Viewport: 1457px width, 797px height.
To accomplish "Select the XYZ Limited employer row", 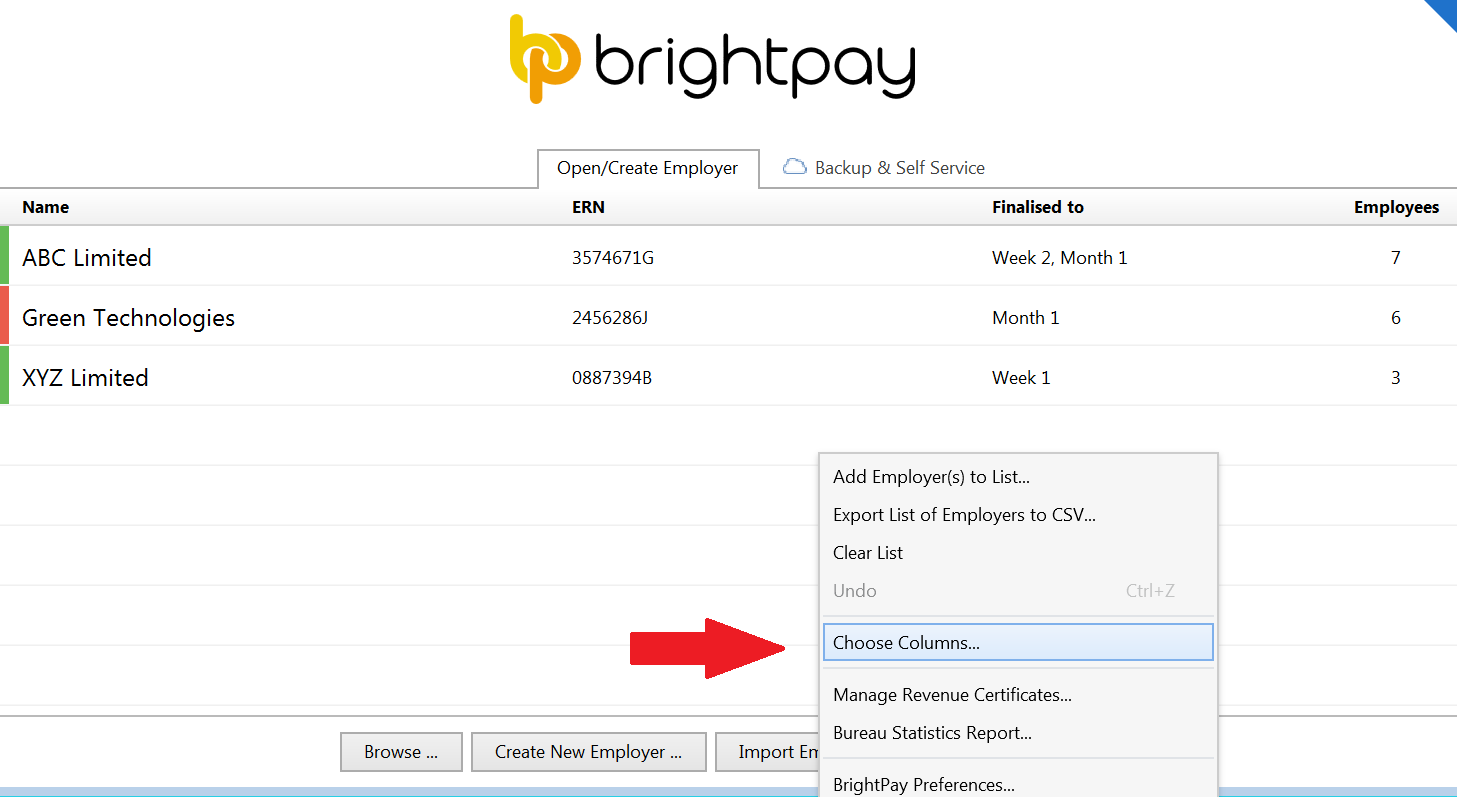I will tap(728, 377).
